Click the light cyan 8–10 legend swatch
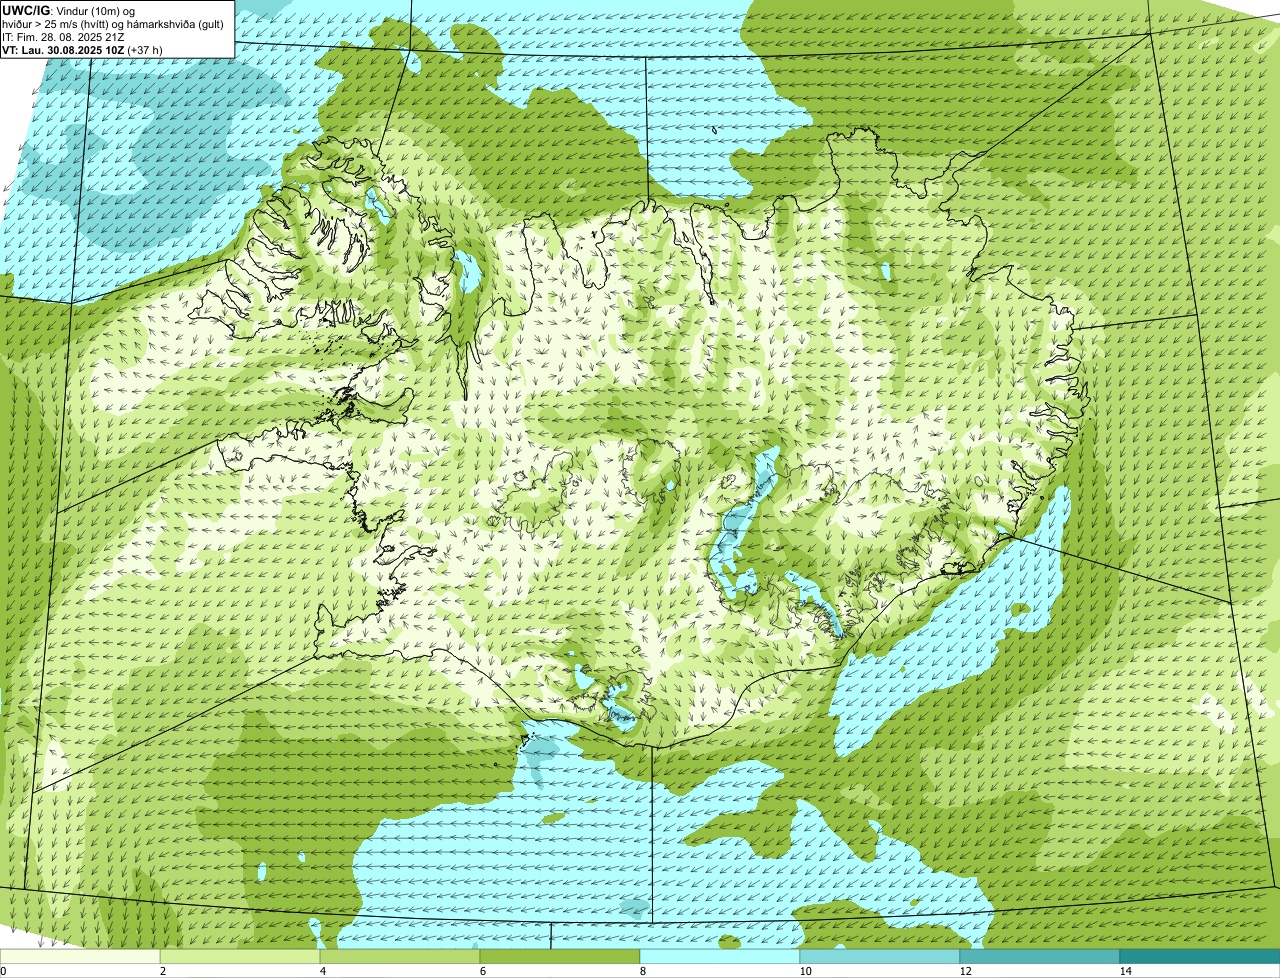The image size is (1280, 978). (720, 956)
